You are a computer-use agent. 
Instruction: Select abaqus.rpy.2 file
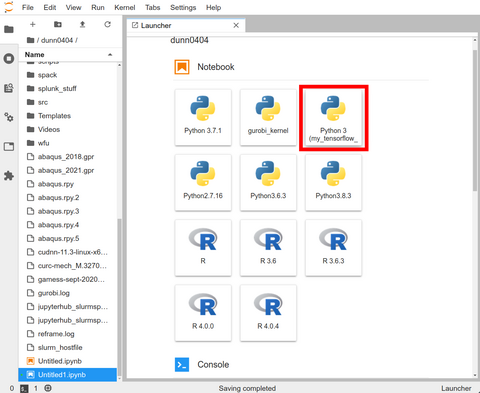click(68, 198)
